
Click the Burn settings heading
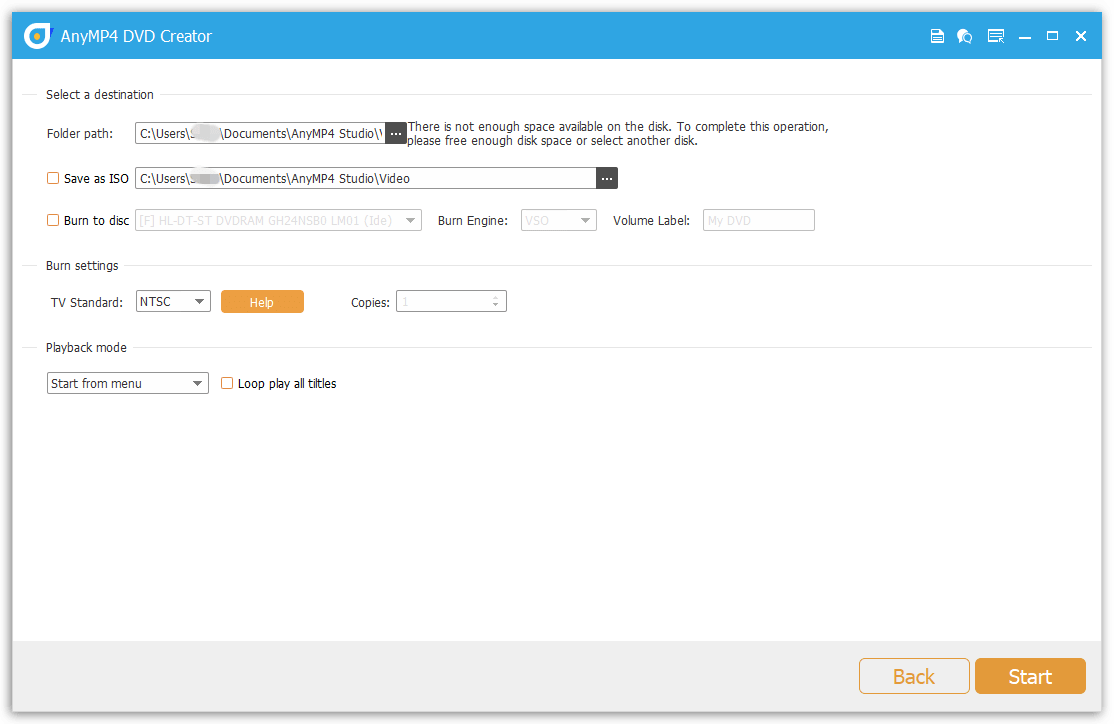click(x=82, y=266)
